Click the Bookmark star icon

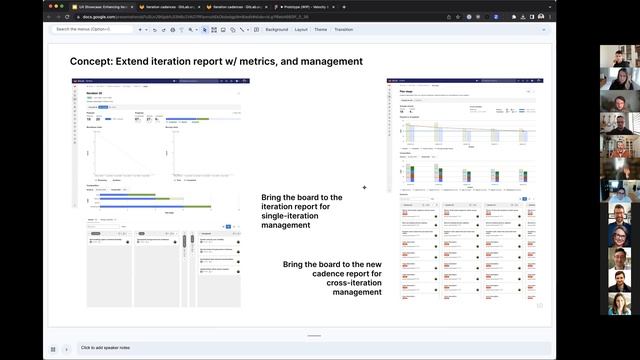(458, 17)
